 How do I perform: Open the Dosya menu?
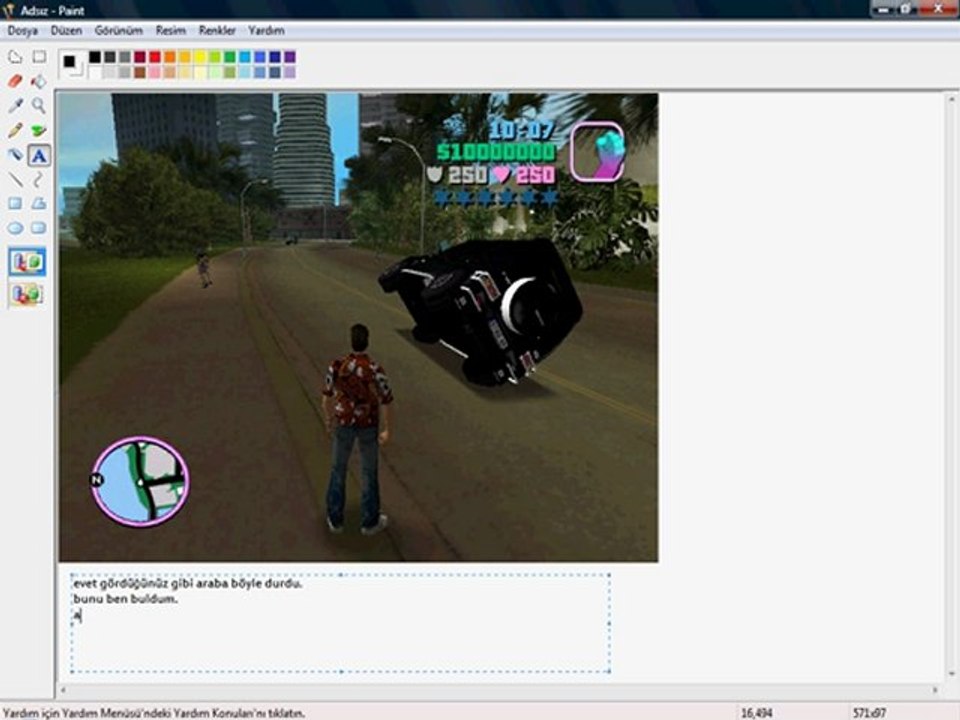point(23,30)
